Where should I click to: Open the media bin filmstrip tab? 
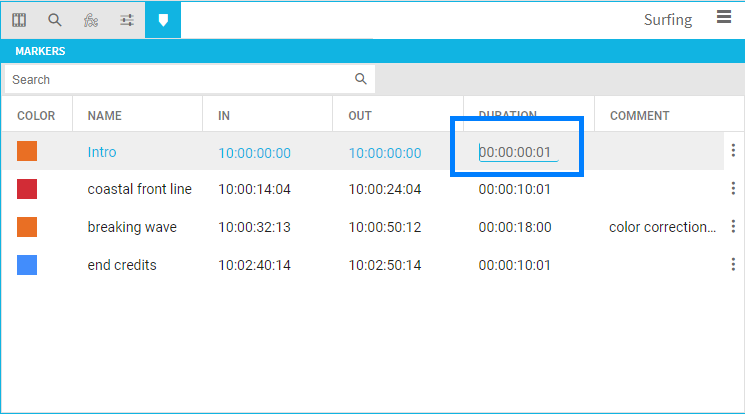19,20
